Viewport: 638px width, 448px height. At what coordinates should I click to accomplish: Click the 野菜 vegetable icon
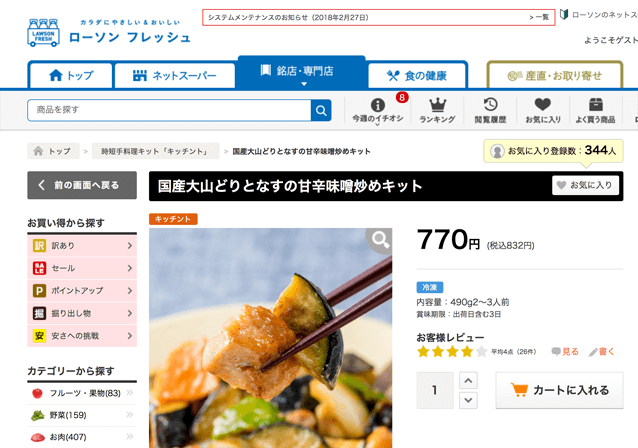(37, 415)
